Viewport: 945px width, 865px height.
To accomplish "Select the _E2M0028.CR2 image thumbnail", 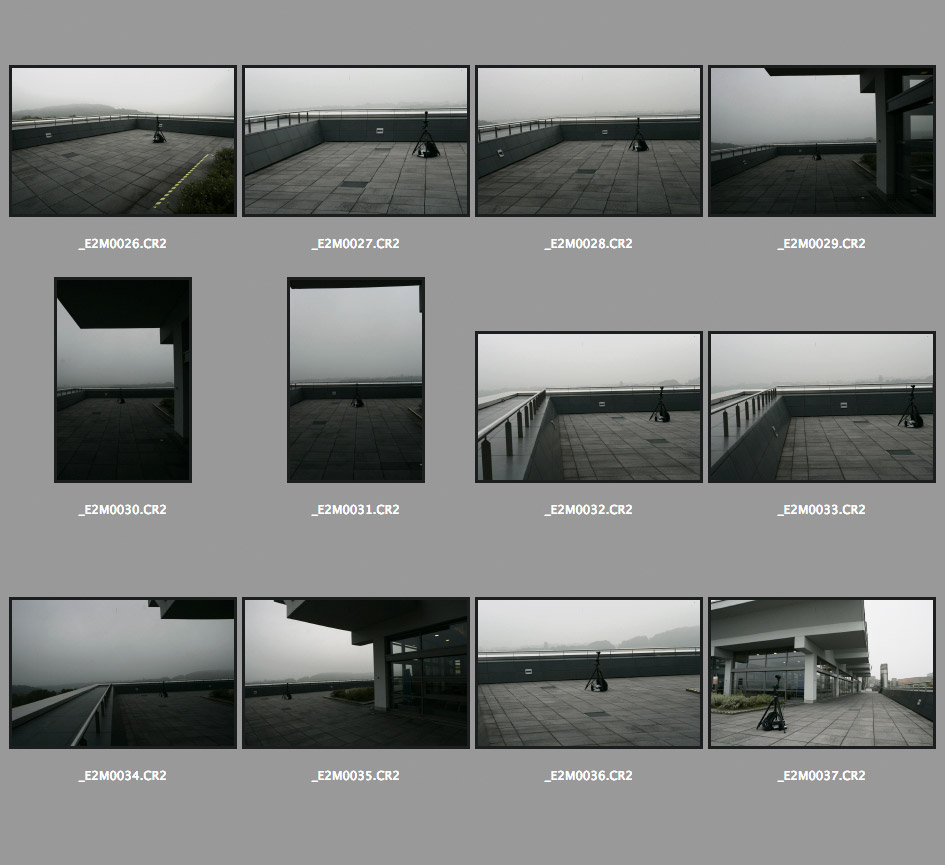I will tap(588, 141).
